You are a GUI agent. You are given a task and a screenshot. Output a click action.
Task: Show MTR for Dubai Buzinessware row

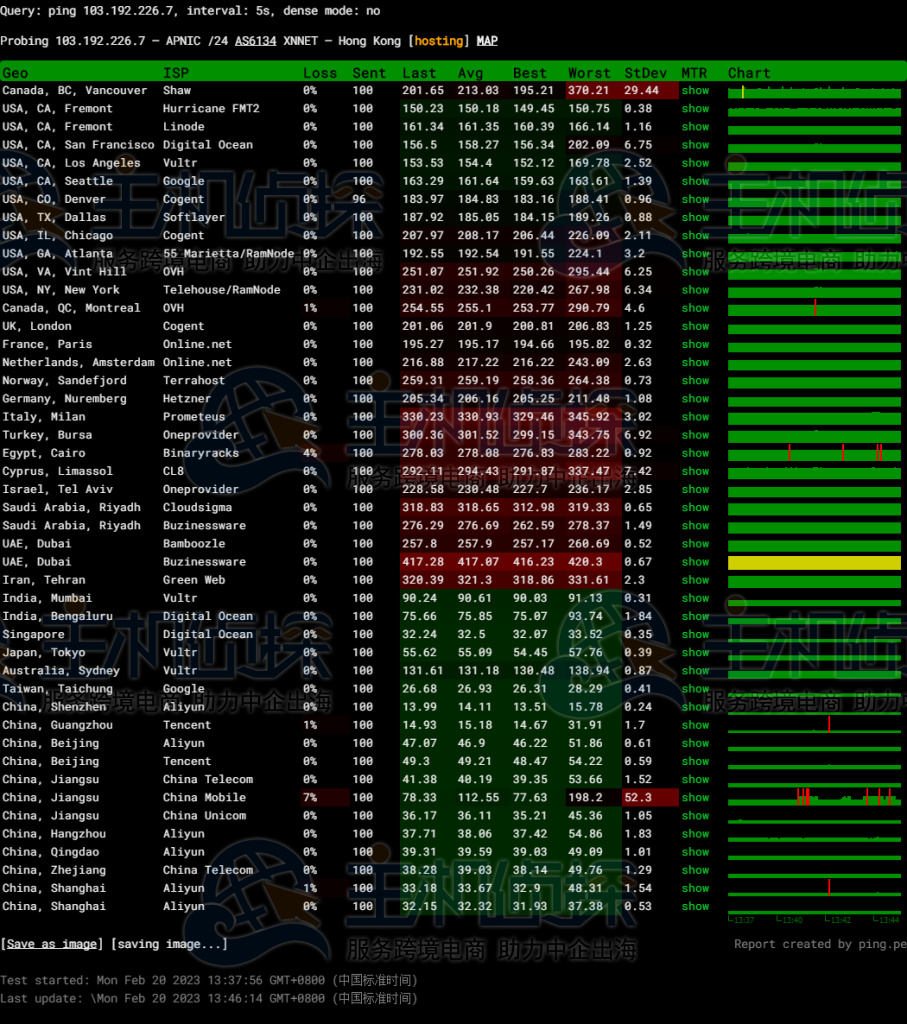(x=695, y=562)
